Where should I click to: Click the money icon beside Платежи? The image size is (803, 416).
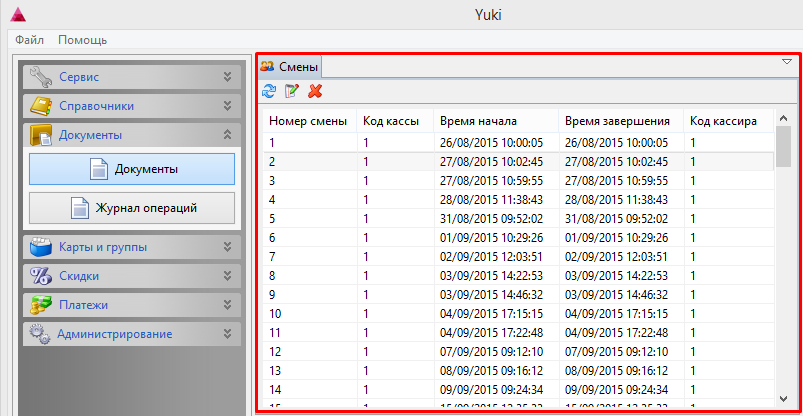point(41,305)
